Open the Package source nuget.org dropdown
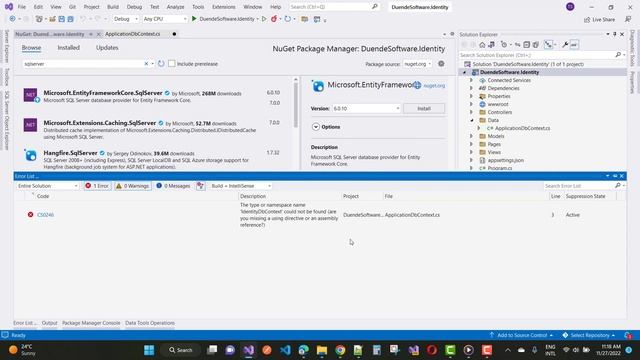Image resolution: width=640 pixels, height=360 pixels. click(417, 64)
